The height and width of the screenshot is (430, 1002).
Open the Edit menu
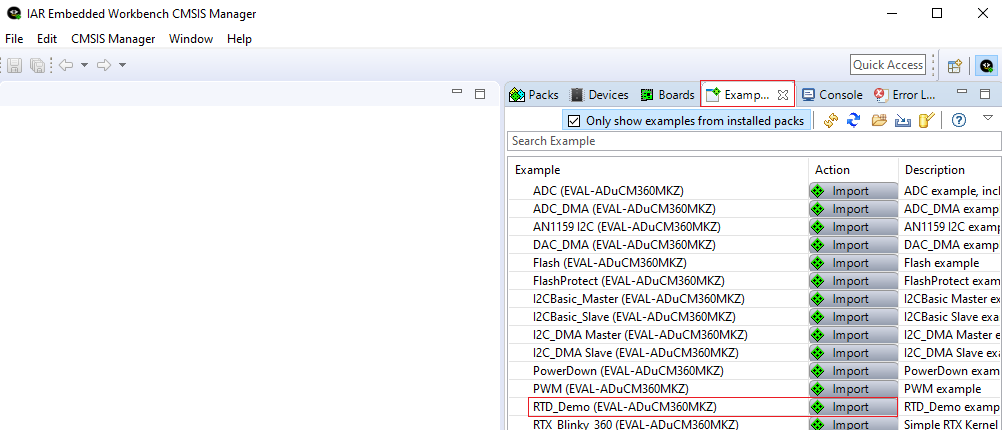tap(47, 39)
